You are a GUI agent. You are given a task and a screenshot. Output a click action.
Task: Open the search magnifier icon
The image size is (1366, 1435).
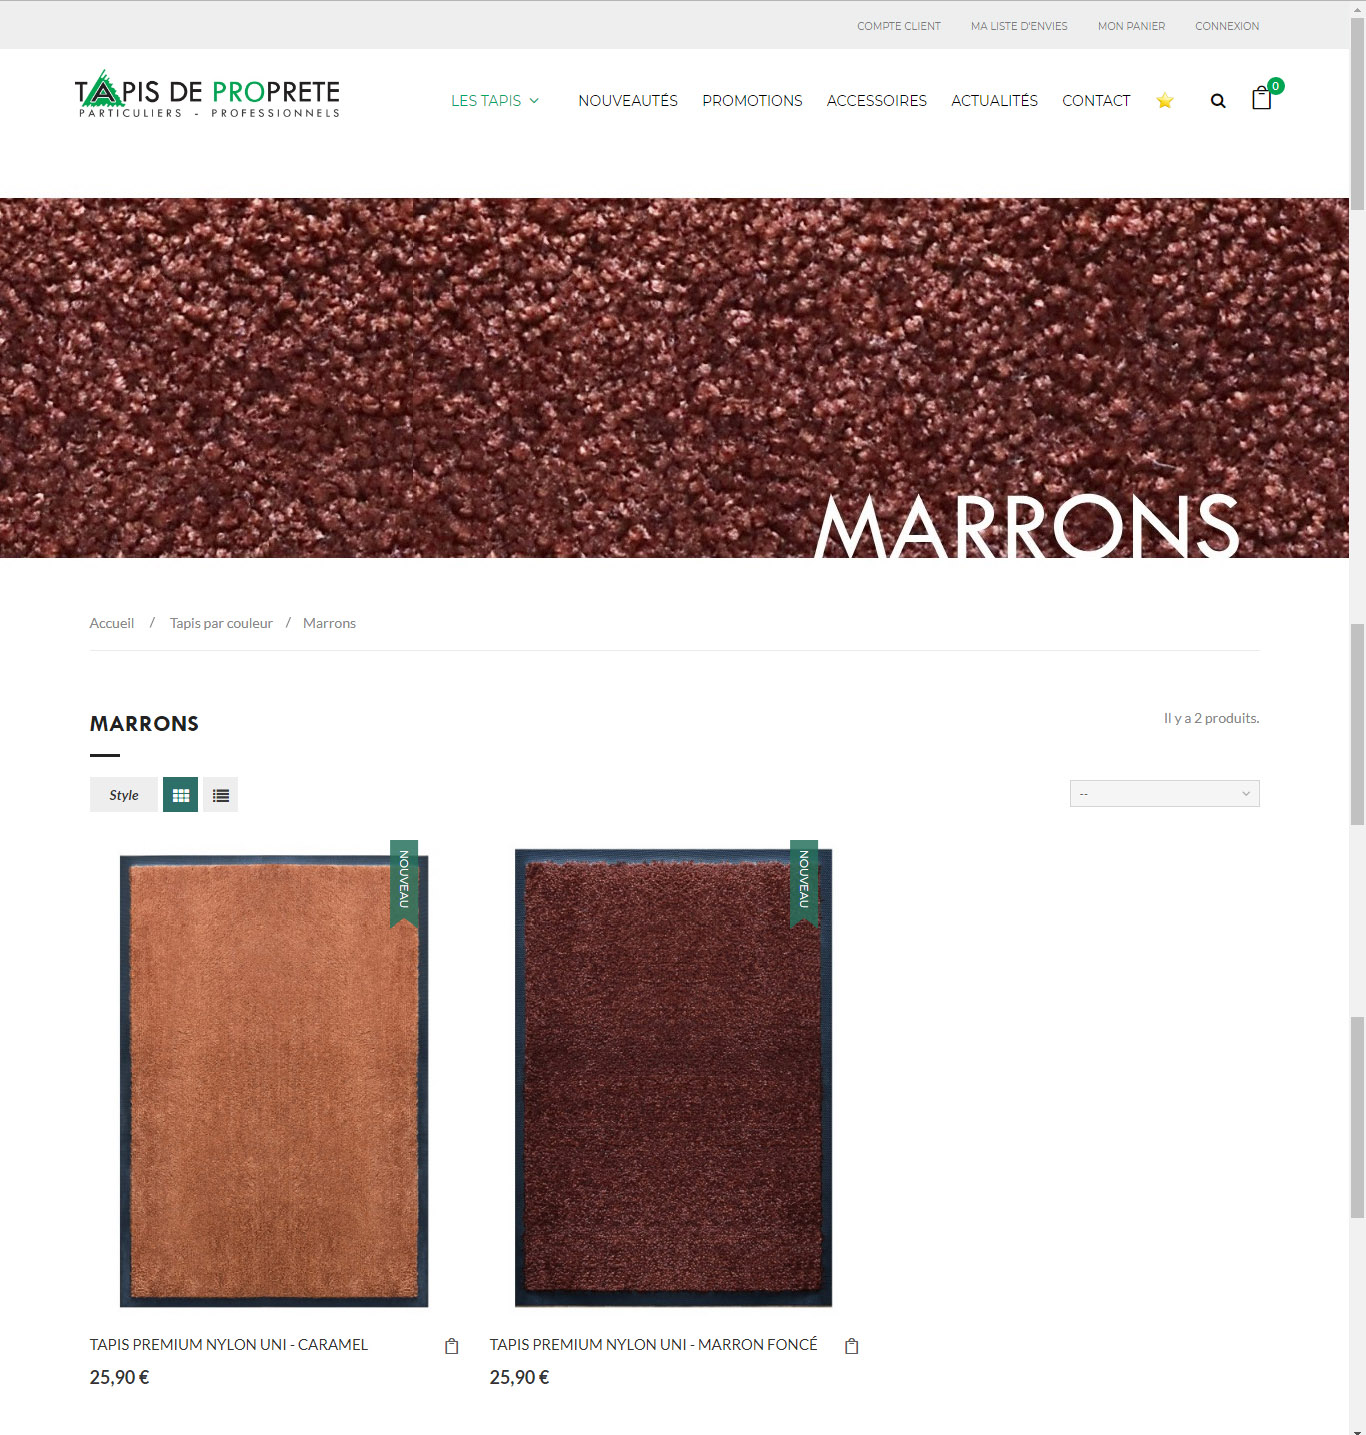pyautogui.click(x=1218, y=100)
